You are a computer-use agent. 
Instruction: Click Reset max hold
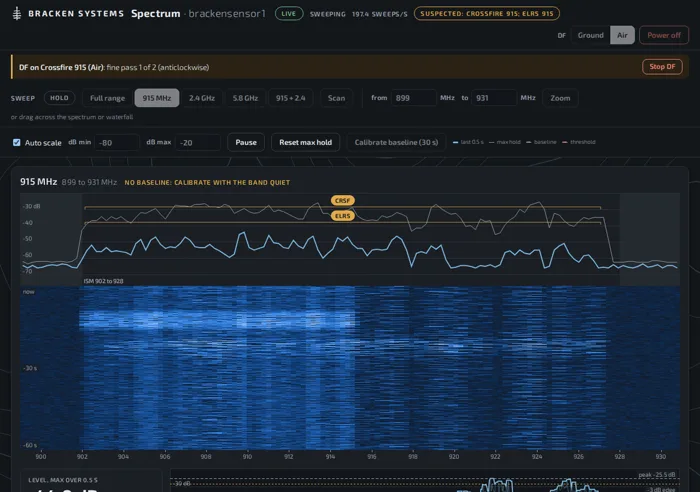pyautogui.click(x=305, y=142)
